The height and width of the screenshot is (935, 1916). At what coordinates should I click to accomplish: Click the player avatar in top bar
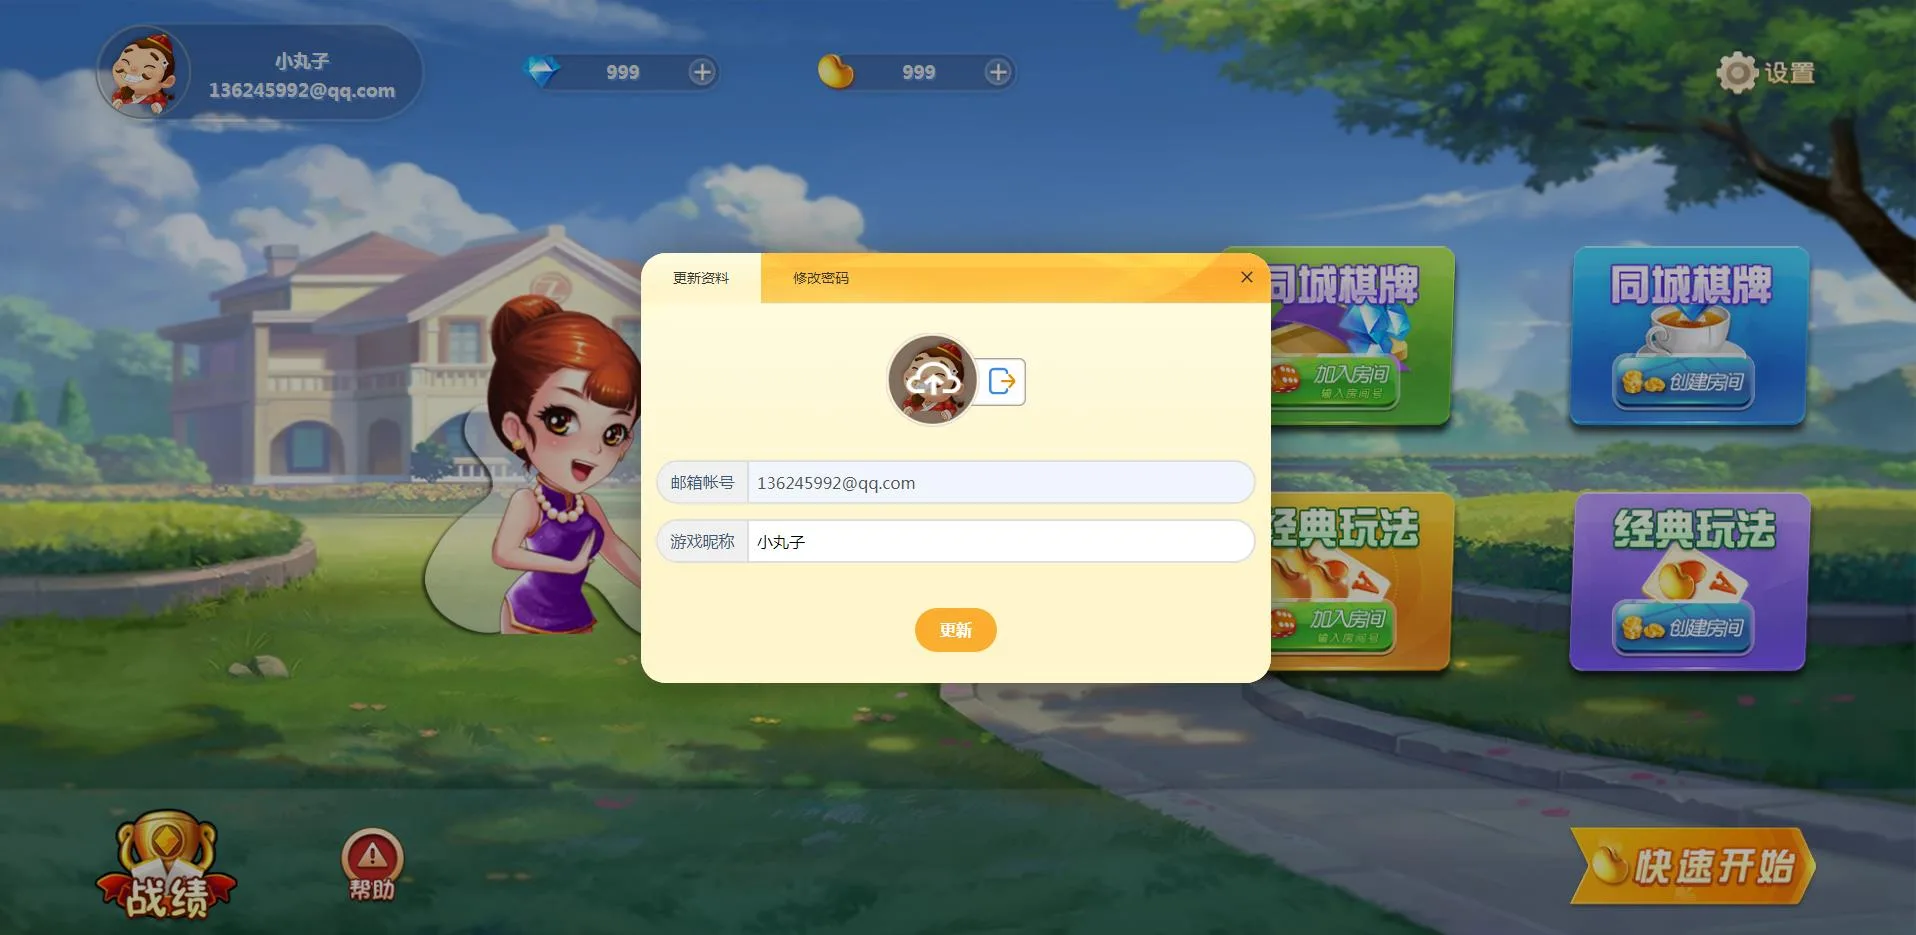click(143, 72)
